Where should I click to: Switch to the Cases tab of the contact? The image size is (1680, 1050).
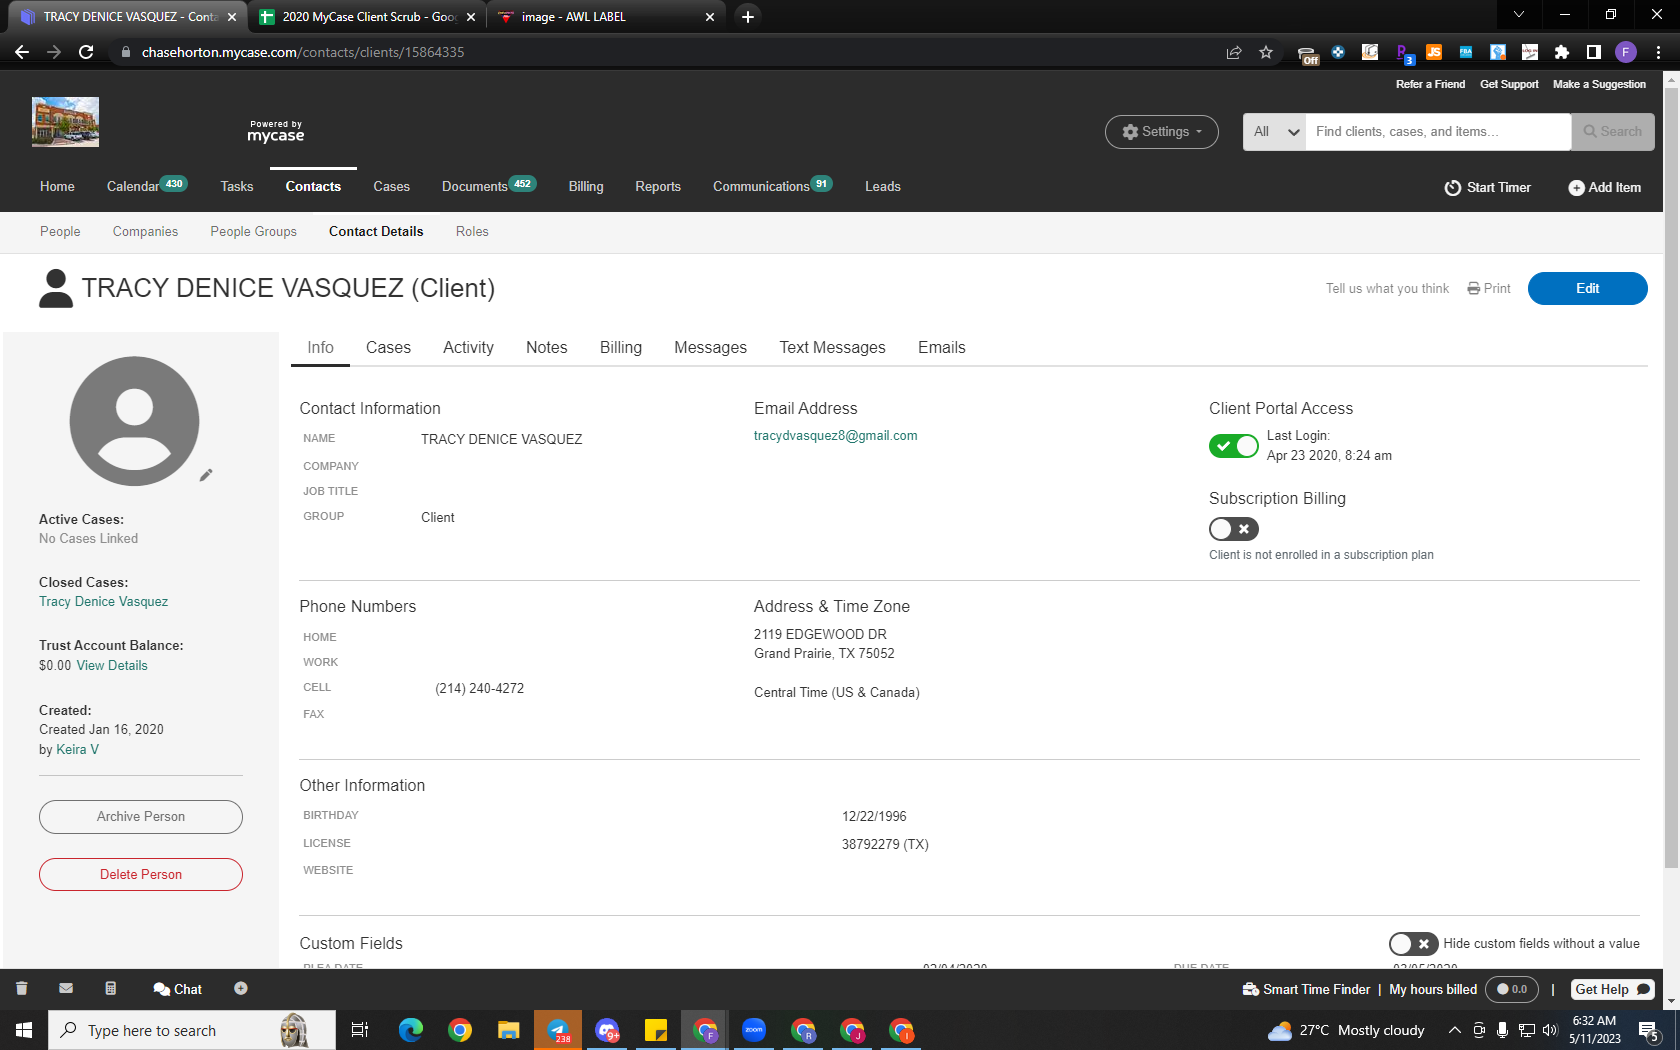388,348
